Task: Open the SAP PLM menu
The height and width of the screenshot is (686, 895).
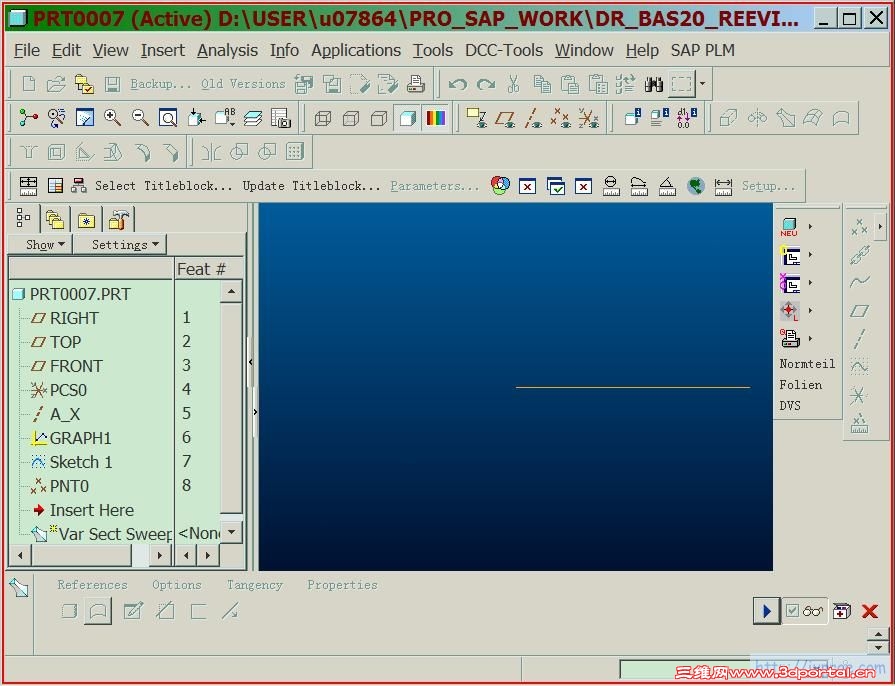Action: pyautogui.click(x=703, y=50)
